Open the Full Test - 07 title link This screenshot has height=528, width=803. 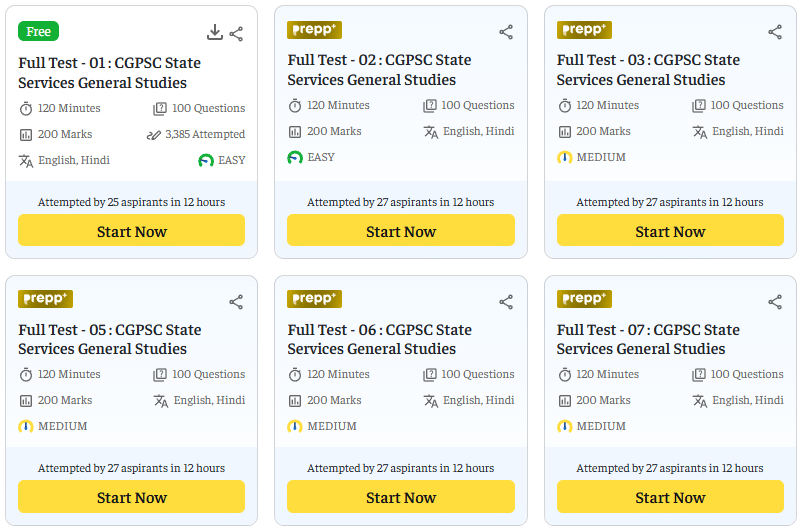click(648, 339)
